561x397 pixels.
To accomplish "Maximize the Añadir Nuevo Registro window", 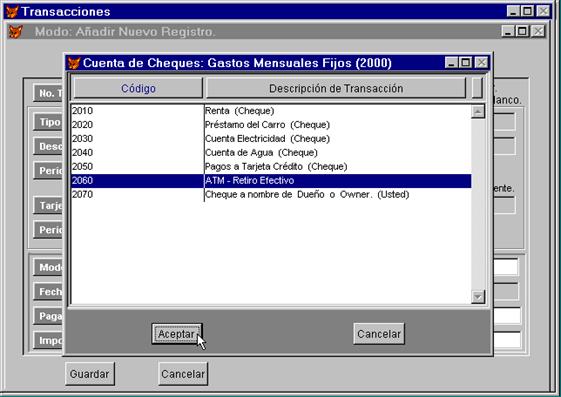I will click(x=522, y=31).
